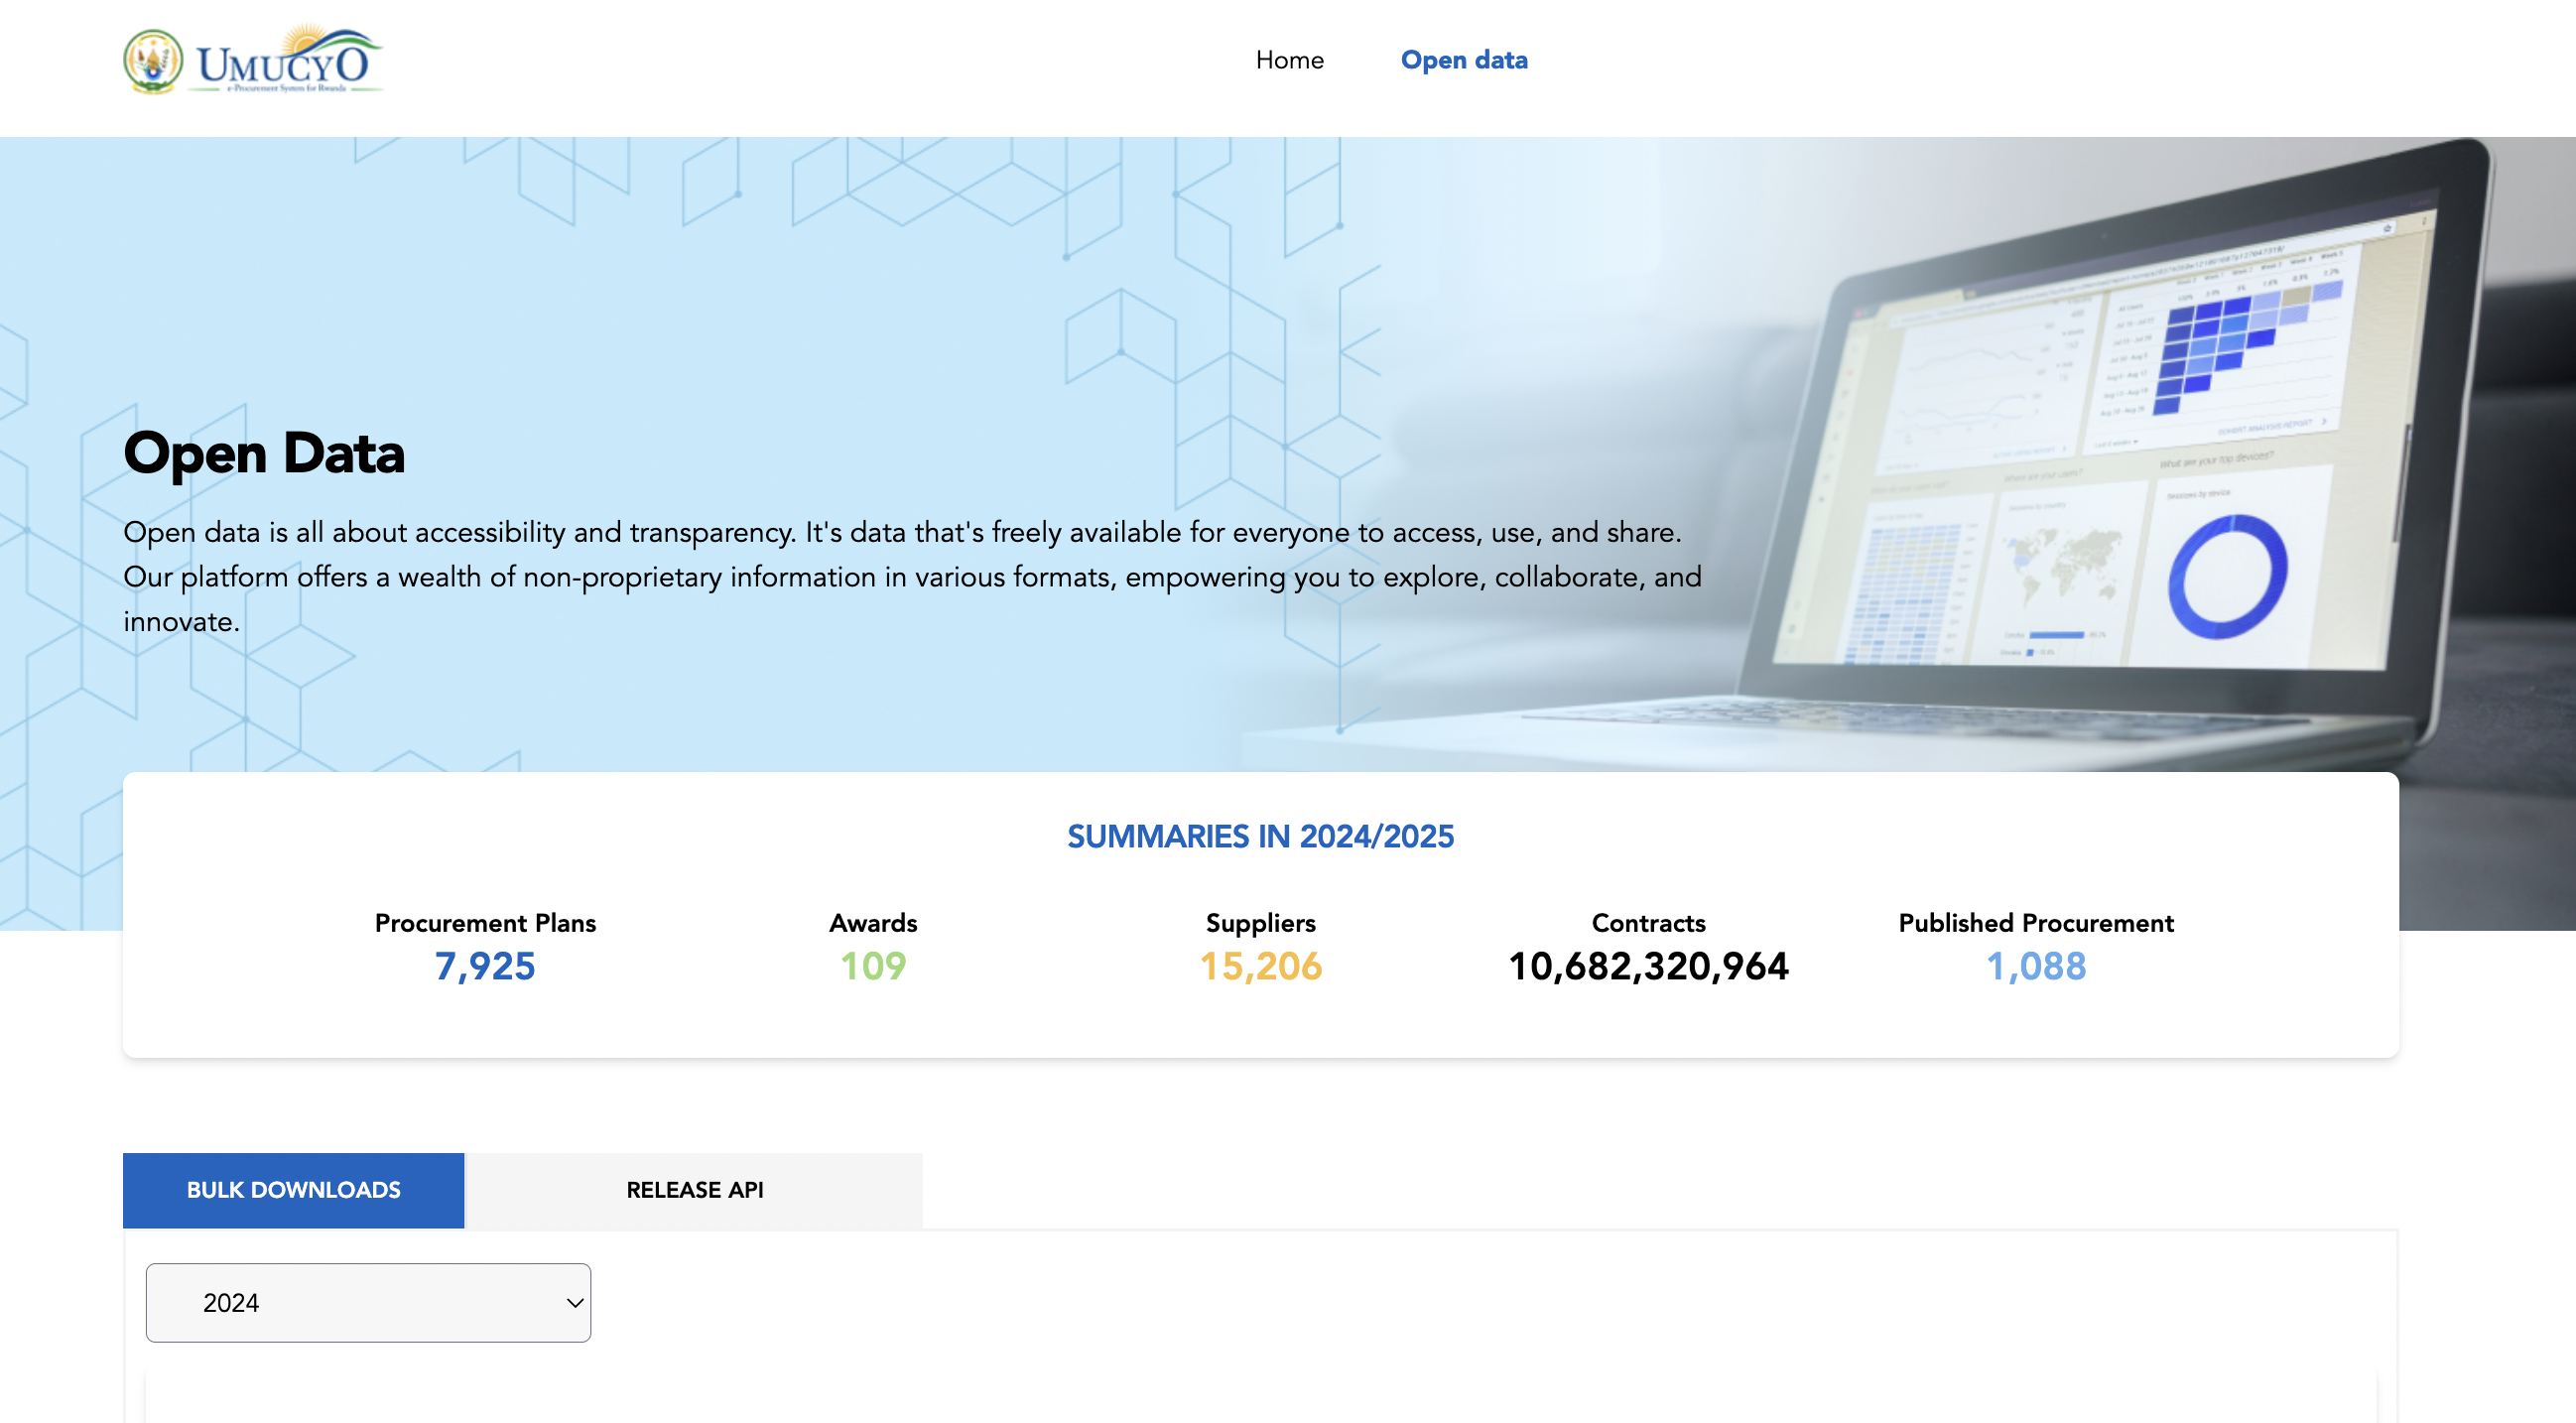Switch to Release API tab
This screenshot has width=2576, height=1423.
pos(694,1189)
